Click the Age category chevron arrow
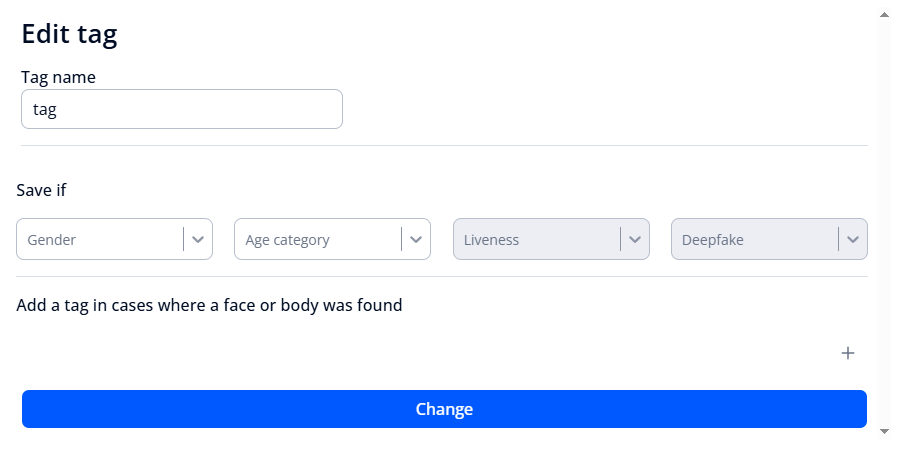The height and width of the screenshot is (449, 902). [x=416, y=240]
